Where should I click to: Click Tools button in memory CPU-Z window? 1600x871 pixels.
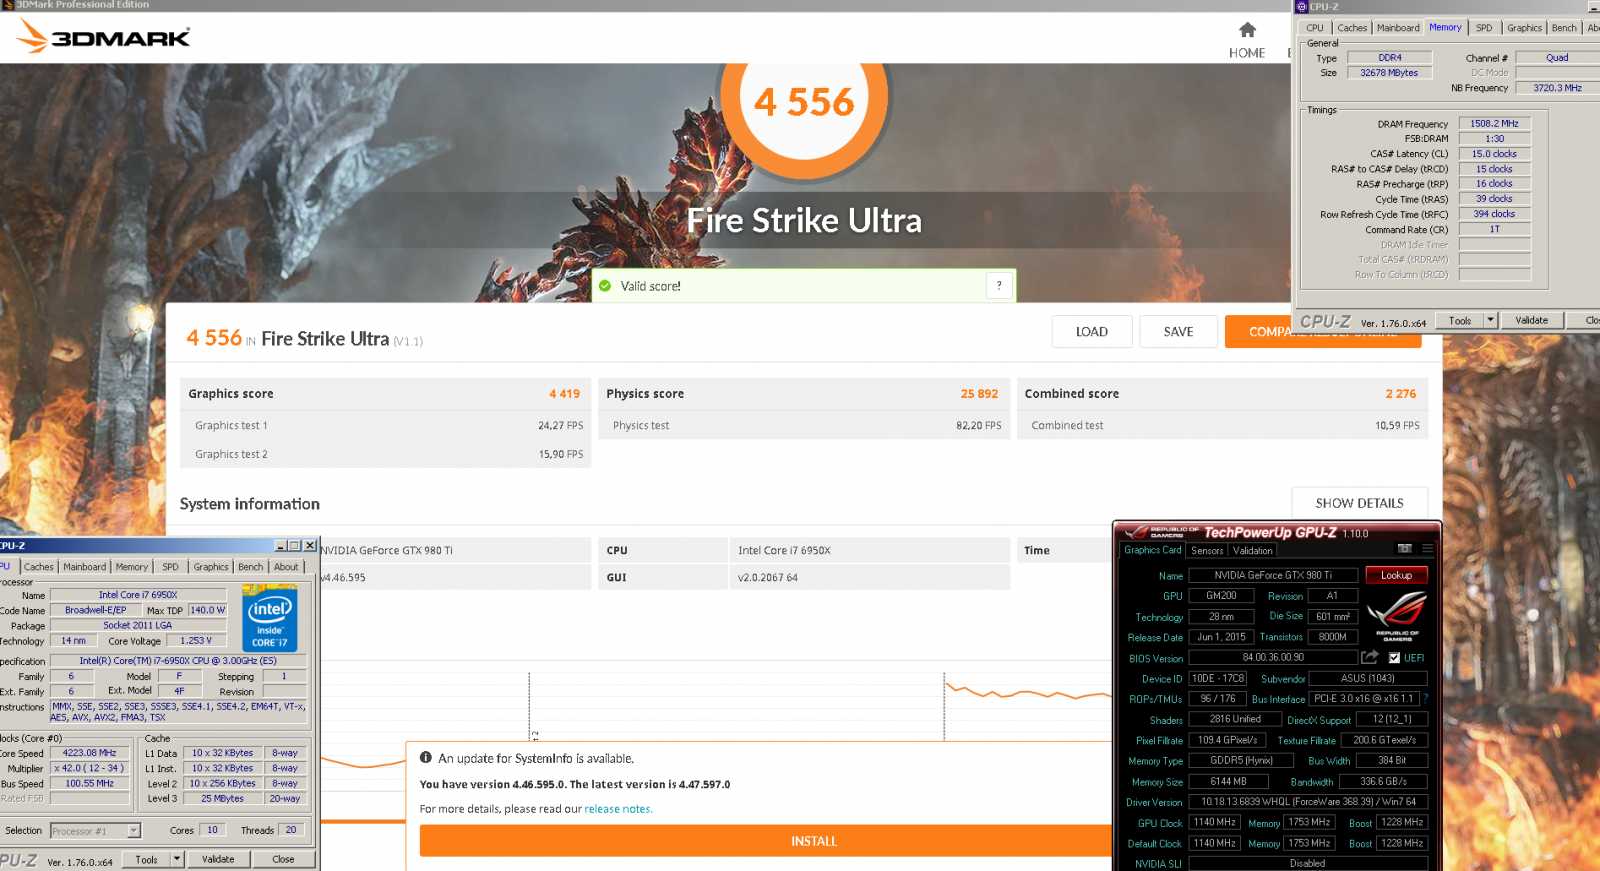point(1460,320)
